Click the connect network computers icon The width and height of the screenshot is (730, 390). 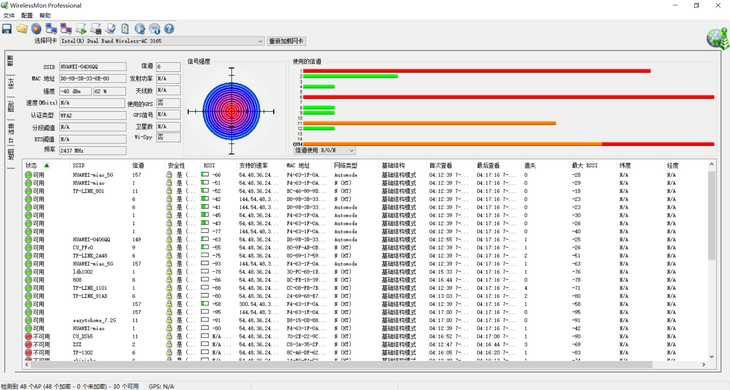[x=51, y=29]
